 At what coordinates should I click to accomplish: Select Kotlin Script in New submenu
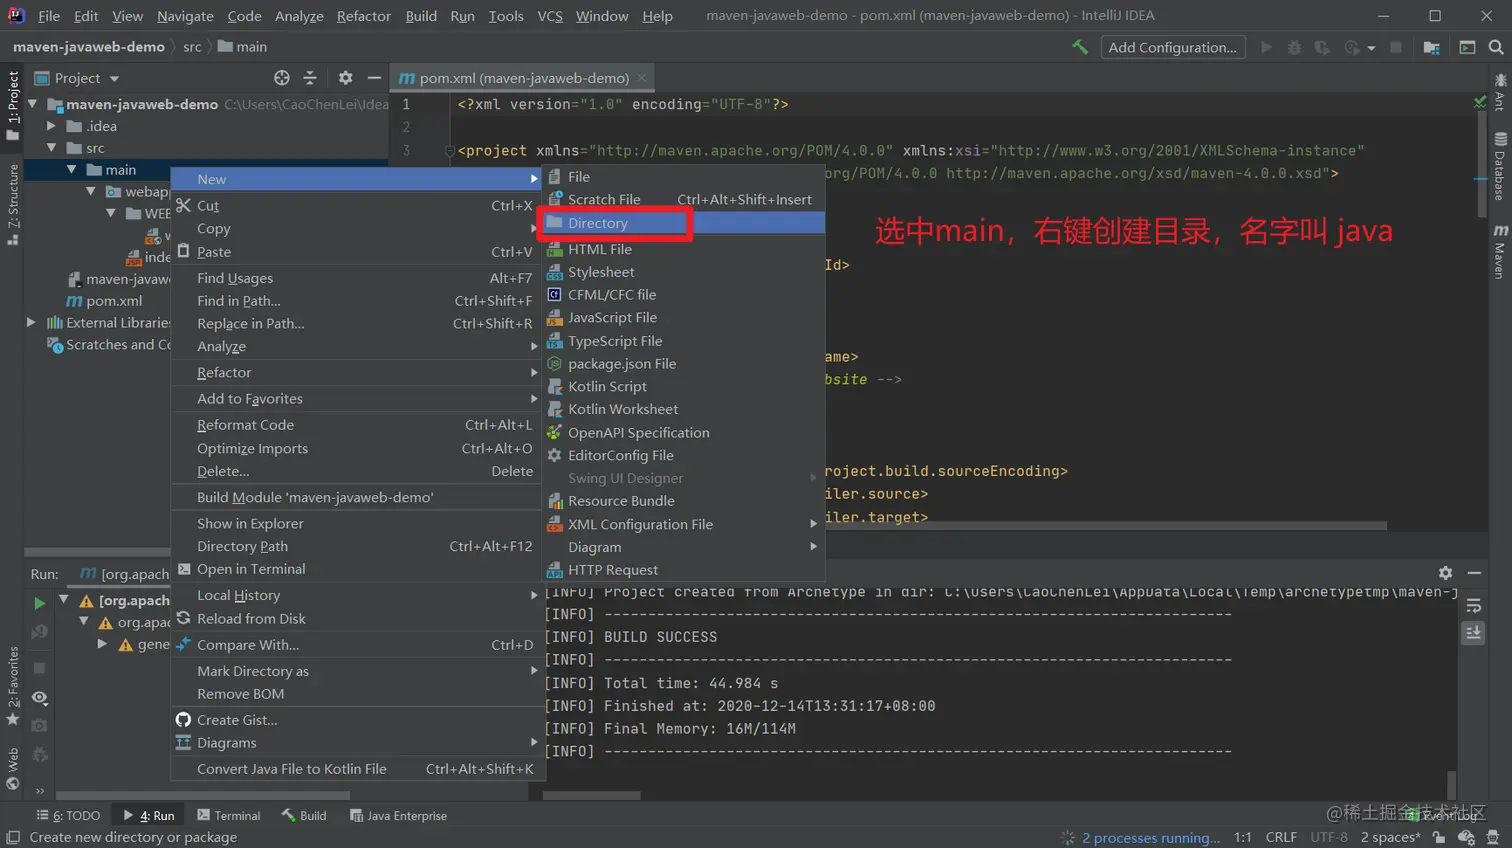683,386
